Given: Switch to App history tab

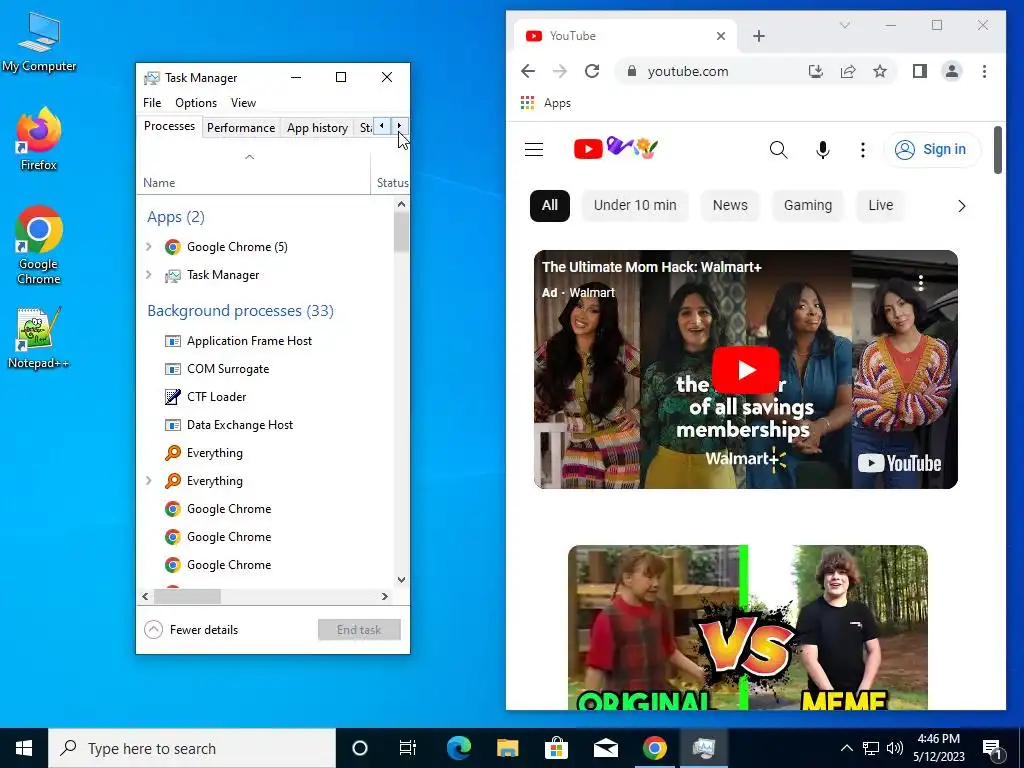Looking at the screenshot, I should [x=317, y=127].
